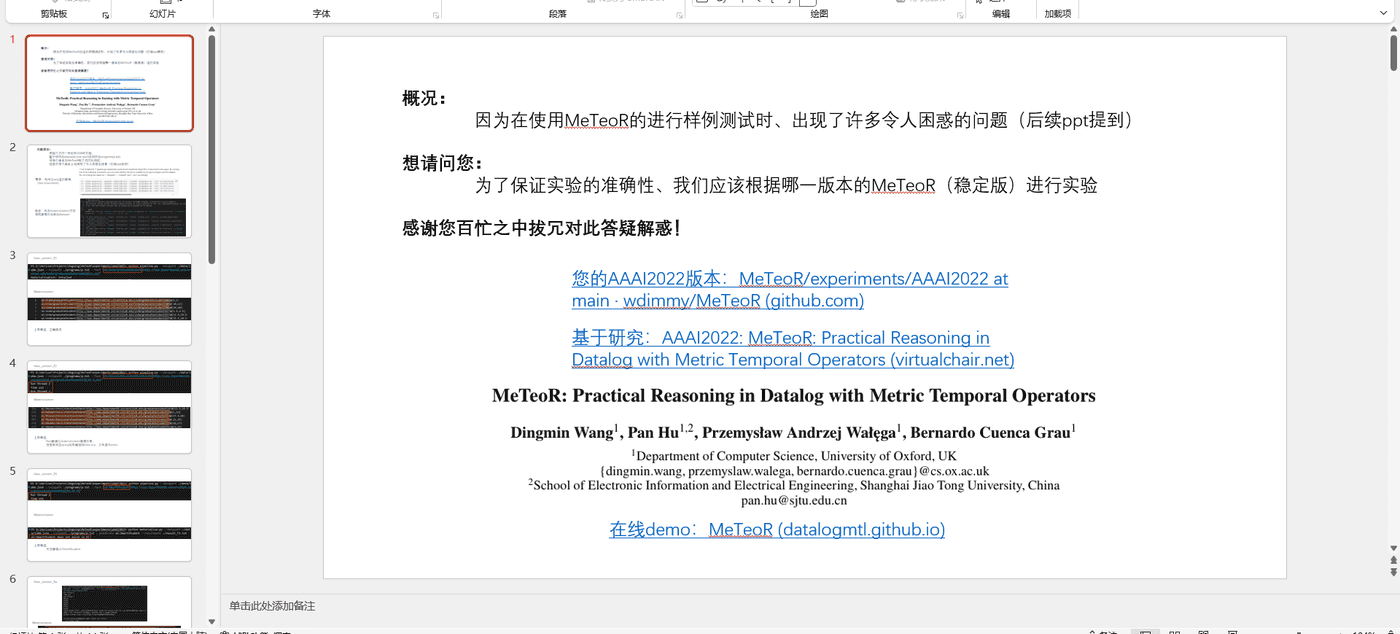Image resolution: width=1400 pixels, height=634 pixels.
Task: Open the AAAI2022版本 GitHub hyperlink
Action: (x=790, y=290)
